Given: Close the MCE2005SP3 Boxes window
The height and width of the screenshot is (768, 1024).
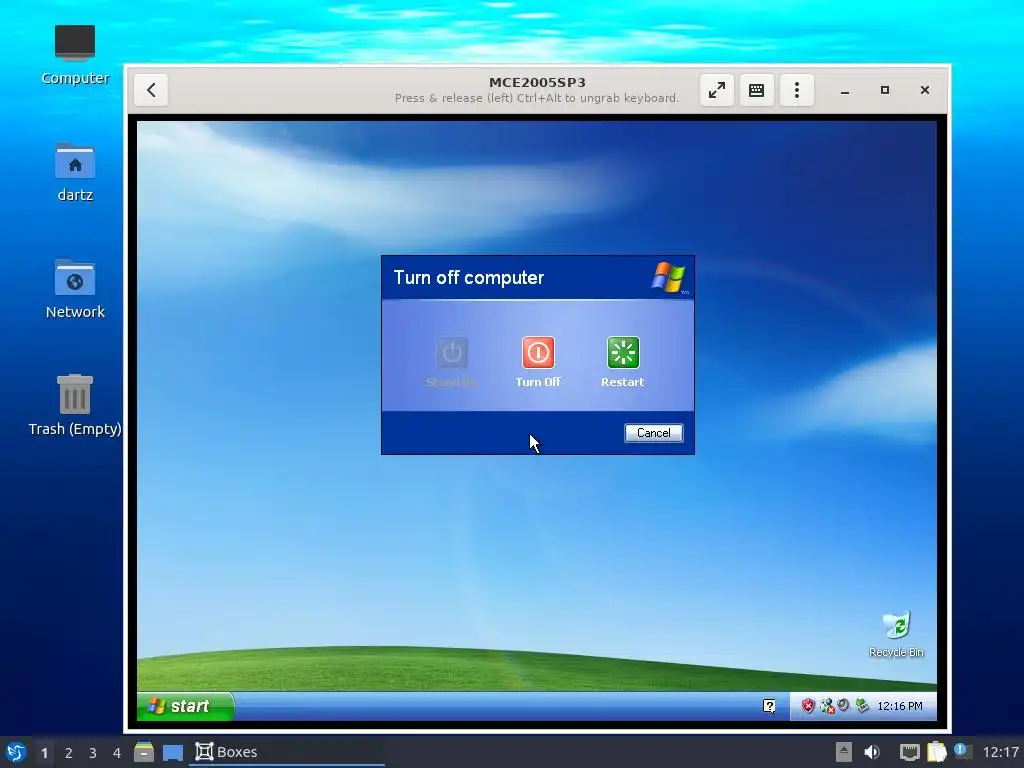Looking at the screenshot, I should [x=925, y=90].
